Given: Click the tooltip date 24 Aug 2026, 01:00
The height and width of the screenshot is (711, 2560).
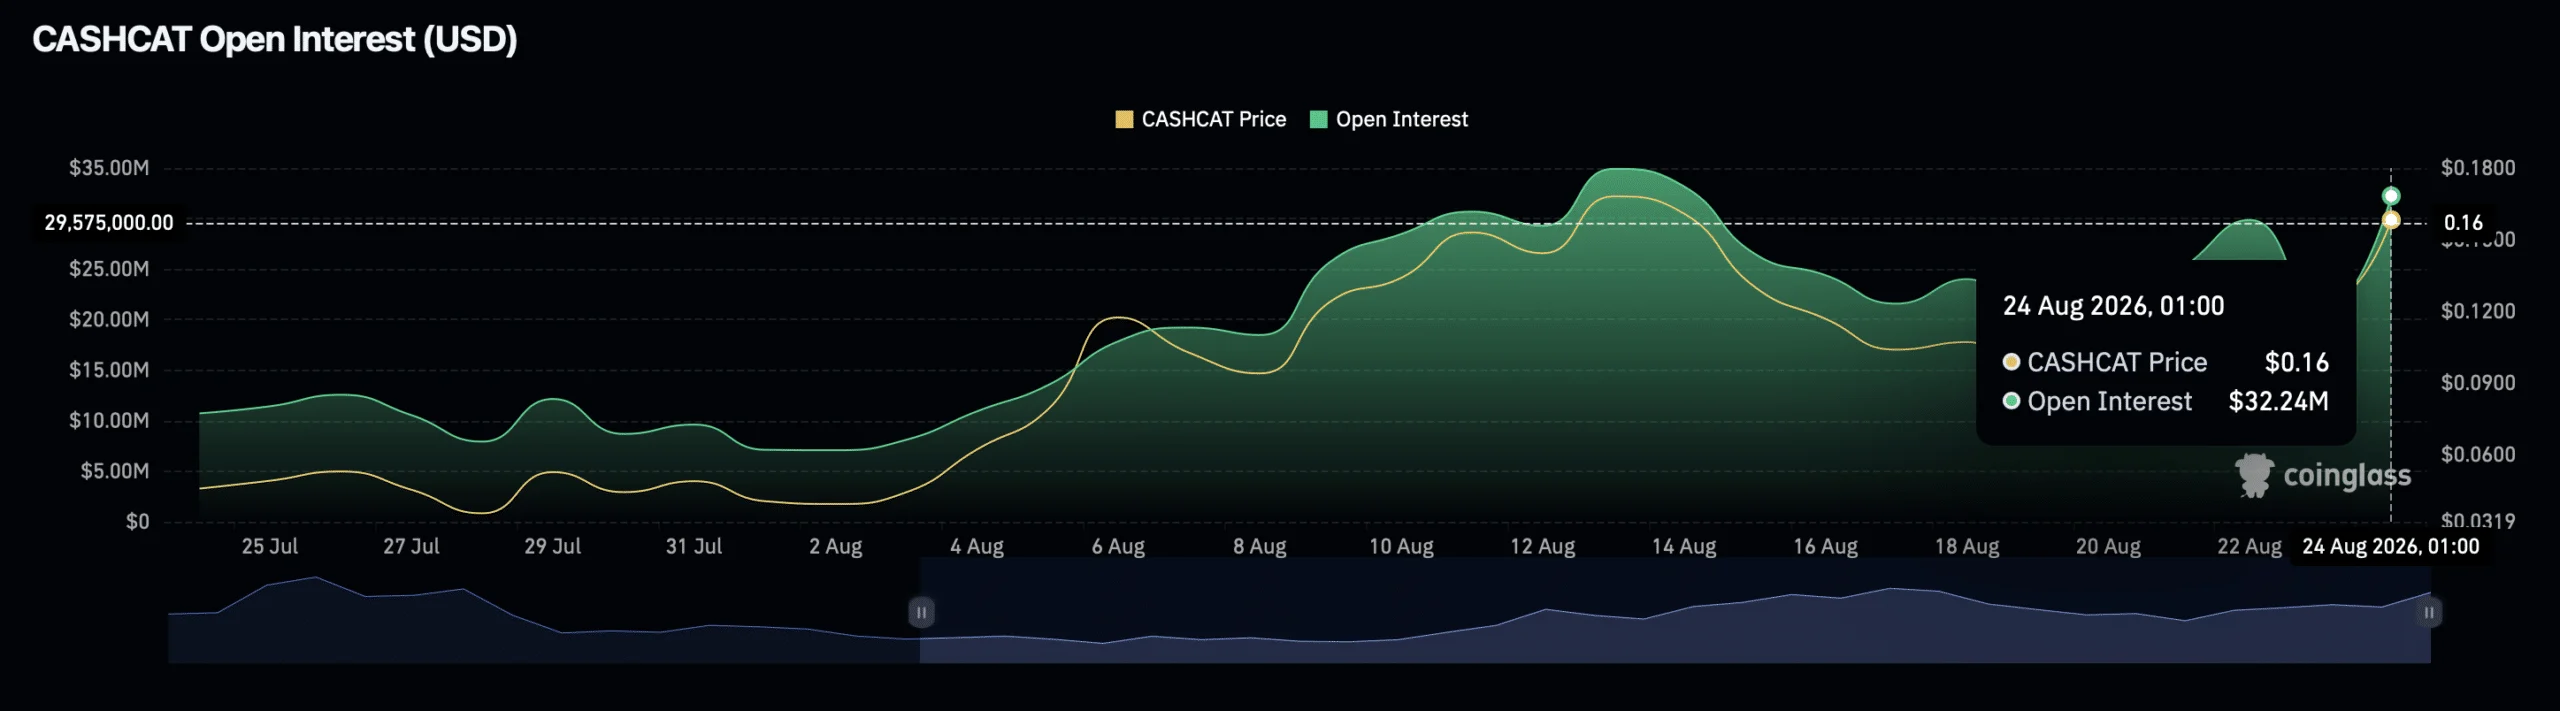Looking at the screenshot, I should pos(2114,306).
